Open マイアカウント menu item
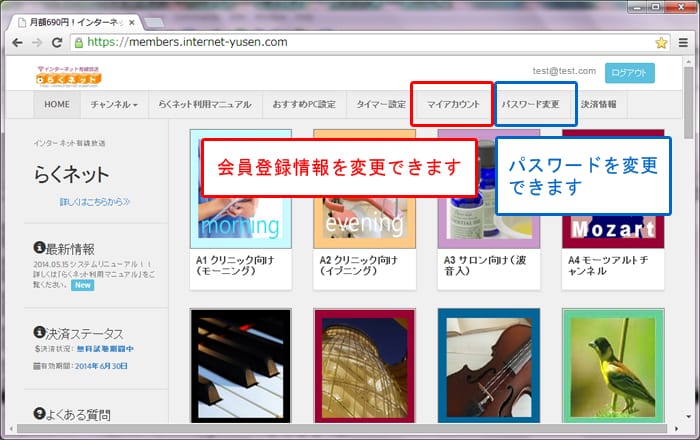 pos(453,104)
